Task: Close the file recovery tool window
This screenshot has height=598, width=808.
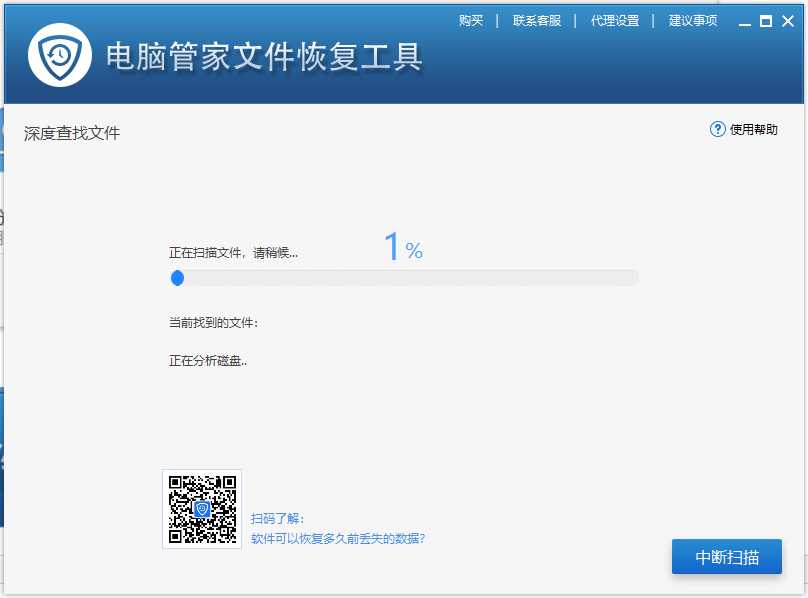Action: 787,21
